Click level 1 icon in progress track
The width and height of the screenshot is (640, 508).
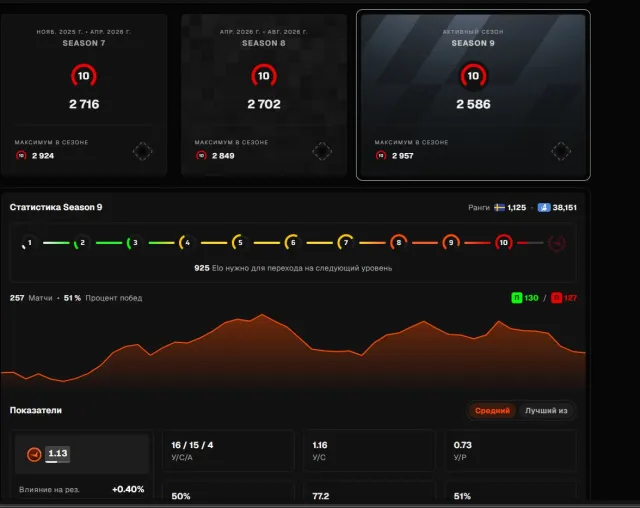tap(29, 243)
